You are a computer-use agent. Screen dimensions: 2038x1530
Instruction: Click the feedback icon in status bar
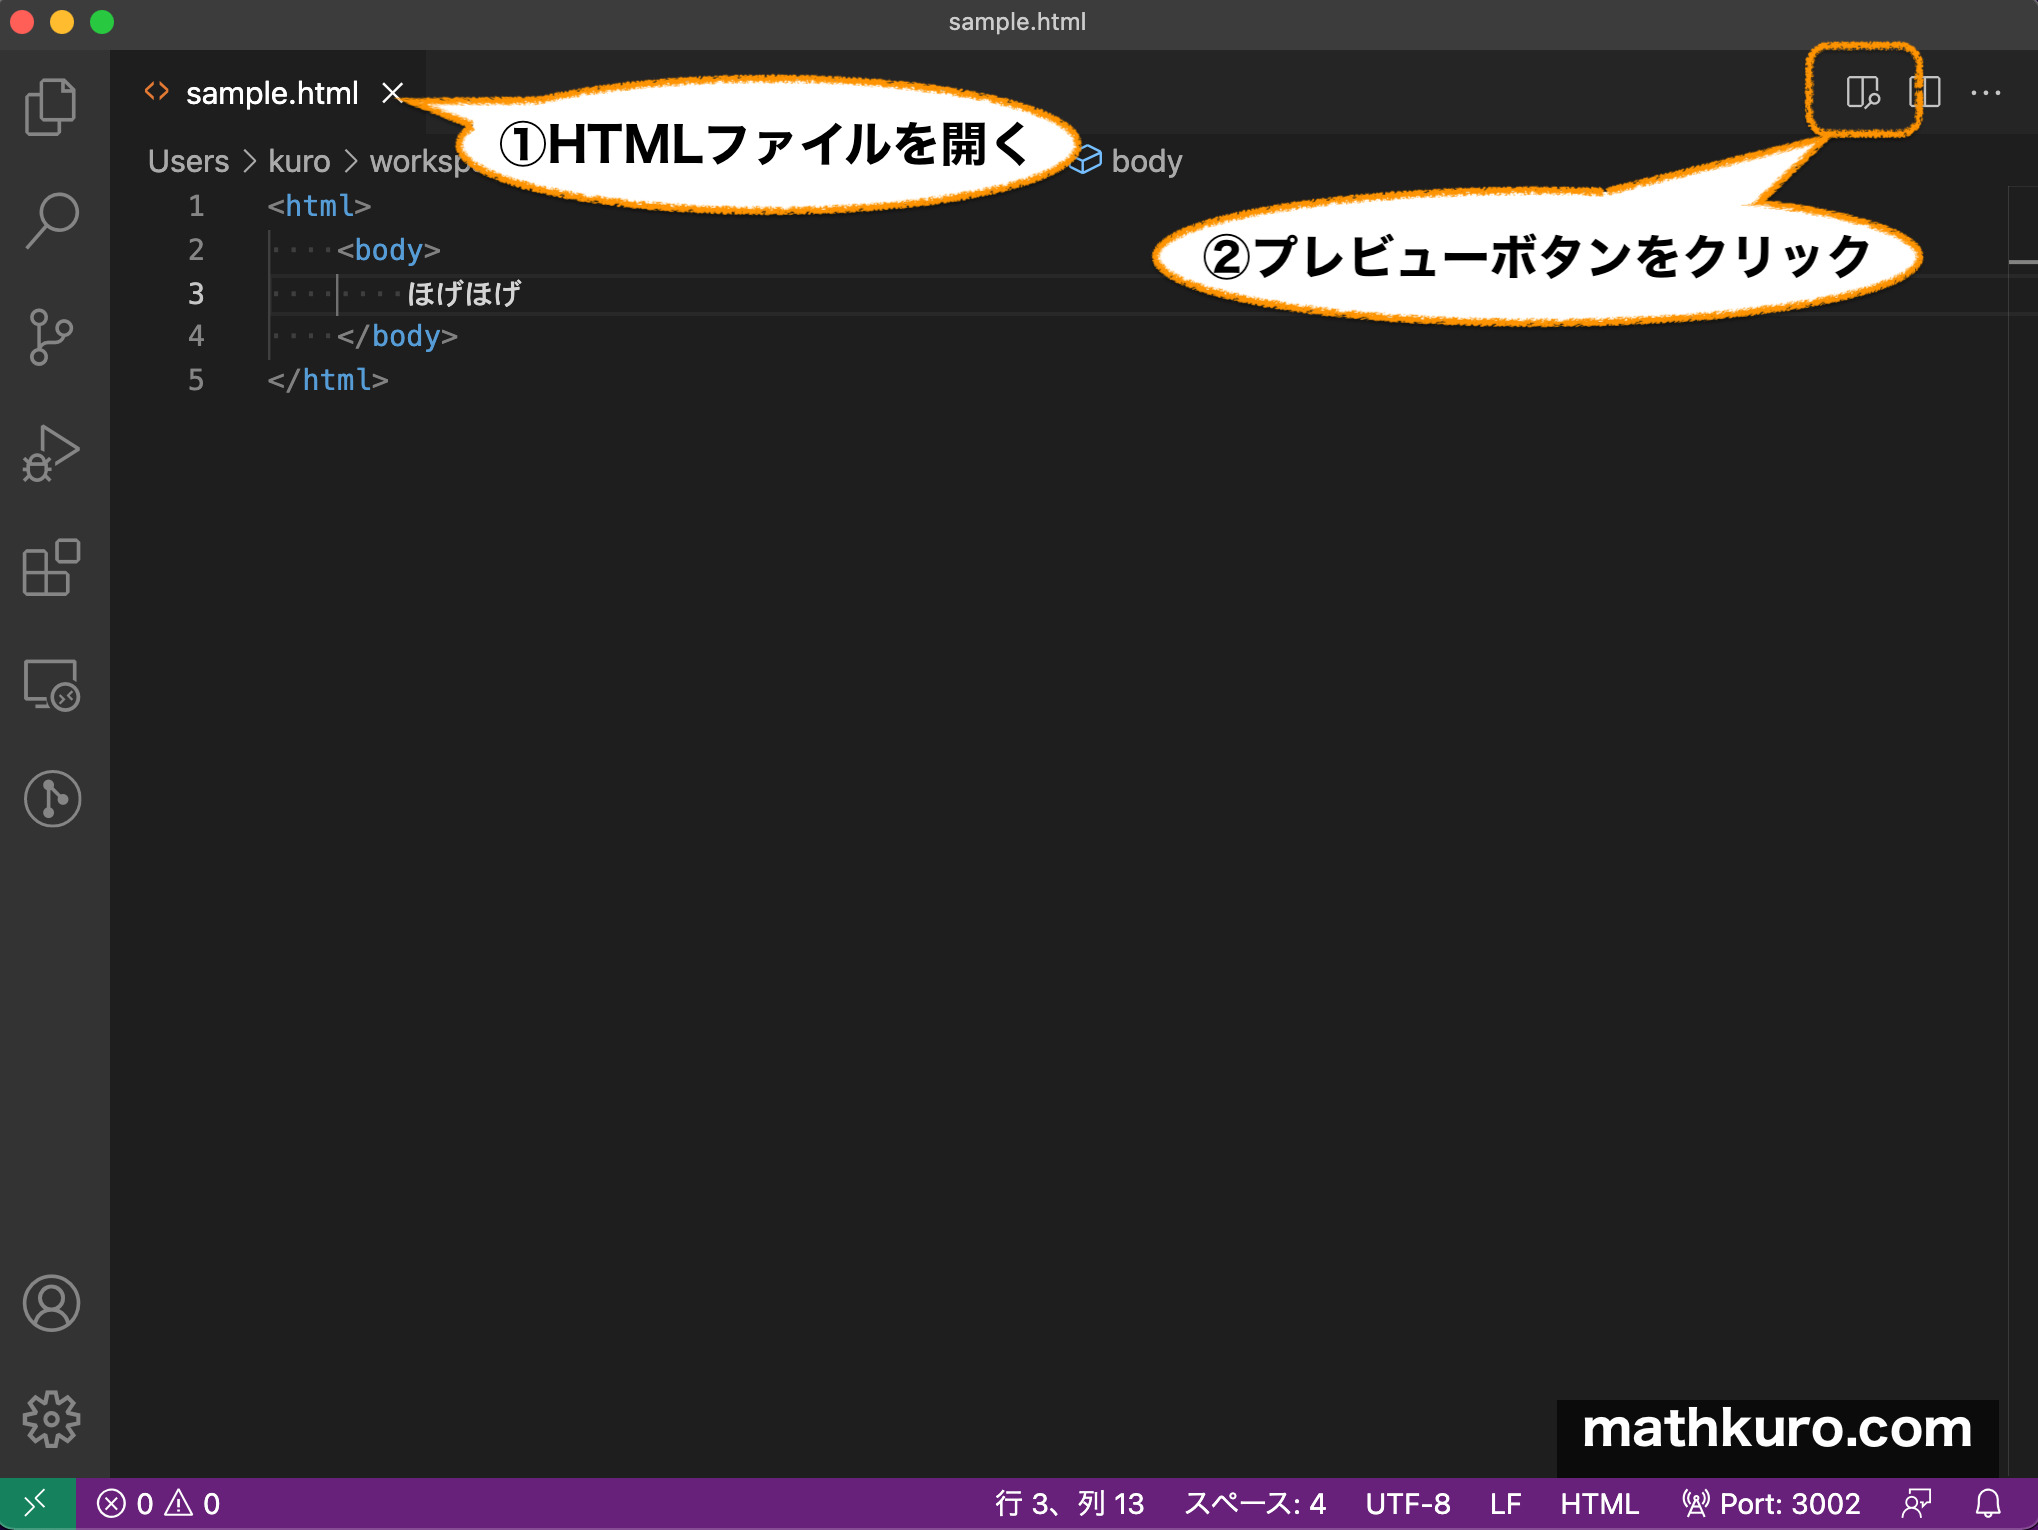(1917, 1503)
